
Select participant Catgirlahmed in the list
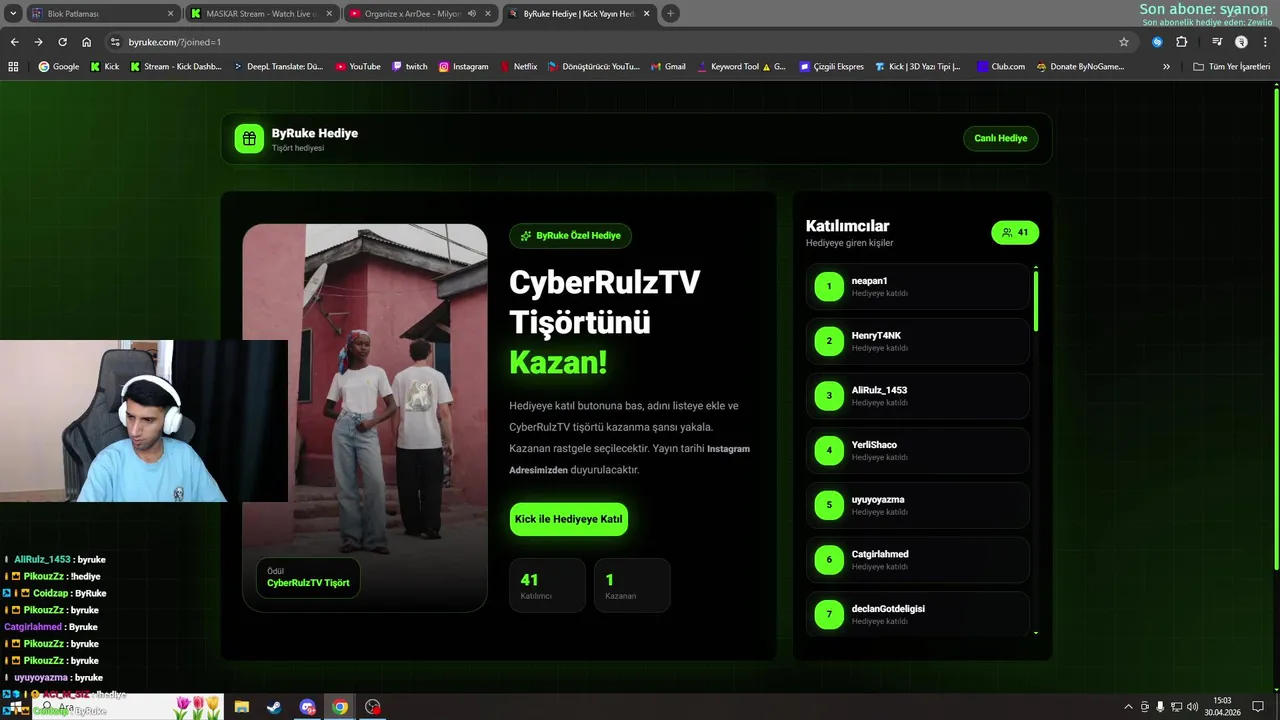pyautogui.click(x=917, y=560)
